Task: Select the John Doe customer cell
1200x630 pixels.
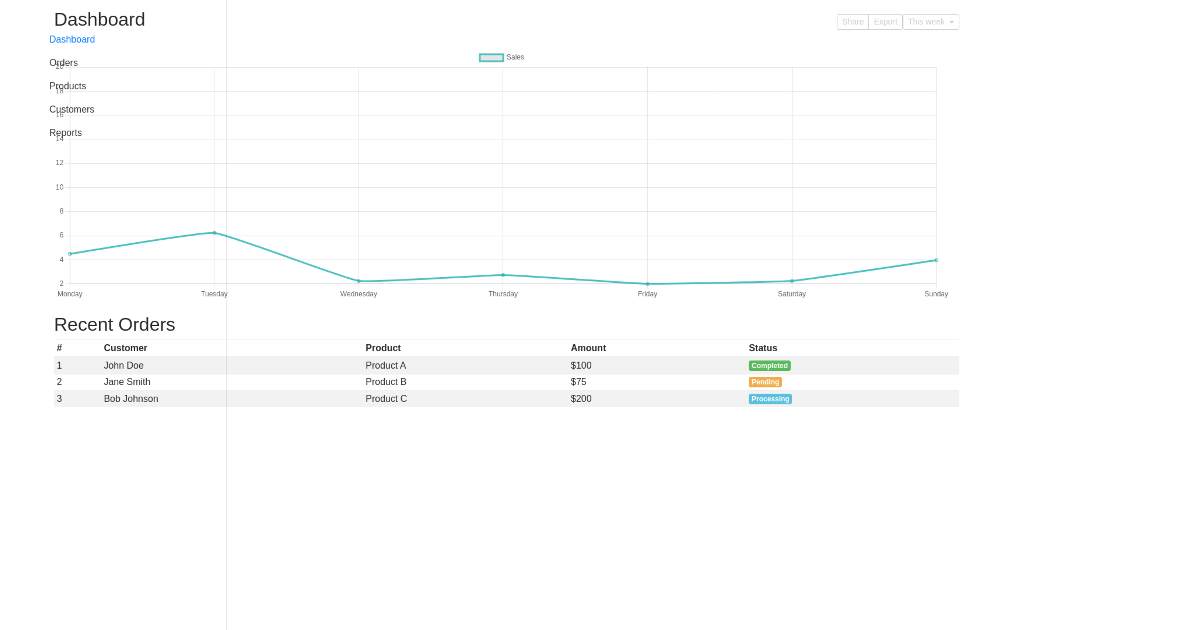Action: pyautogui.click(x=124, y=366)
